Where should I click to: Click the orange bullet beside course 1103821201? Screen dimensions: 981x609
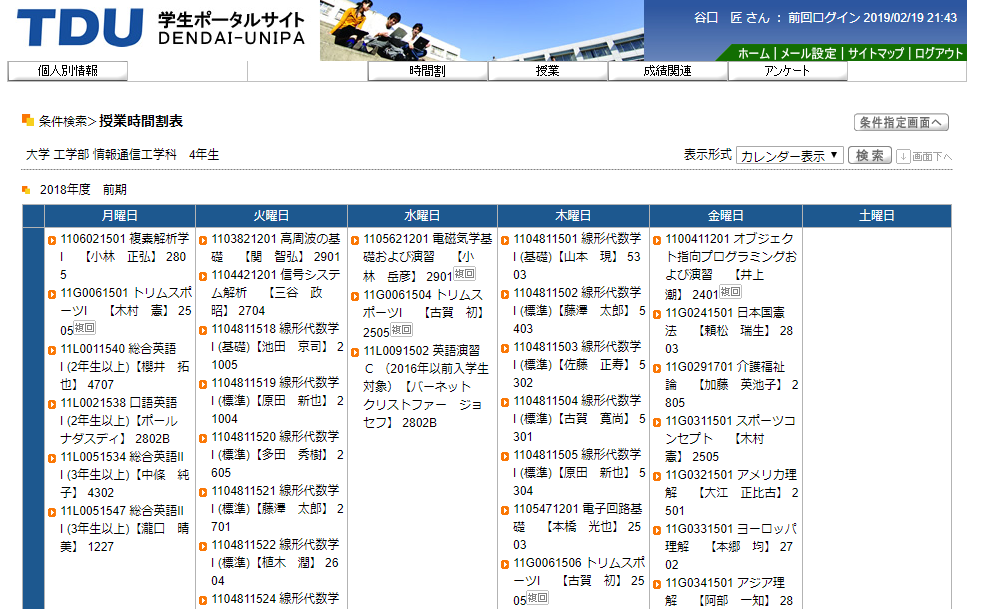click(203, 240)
